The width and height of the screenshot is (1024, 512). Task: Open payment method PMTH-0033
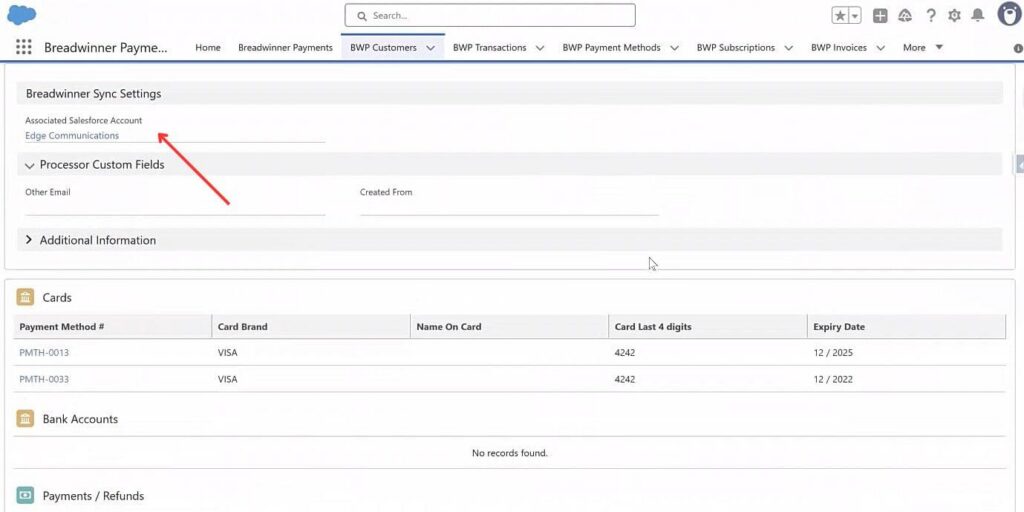(x=44, y=379)
